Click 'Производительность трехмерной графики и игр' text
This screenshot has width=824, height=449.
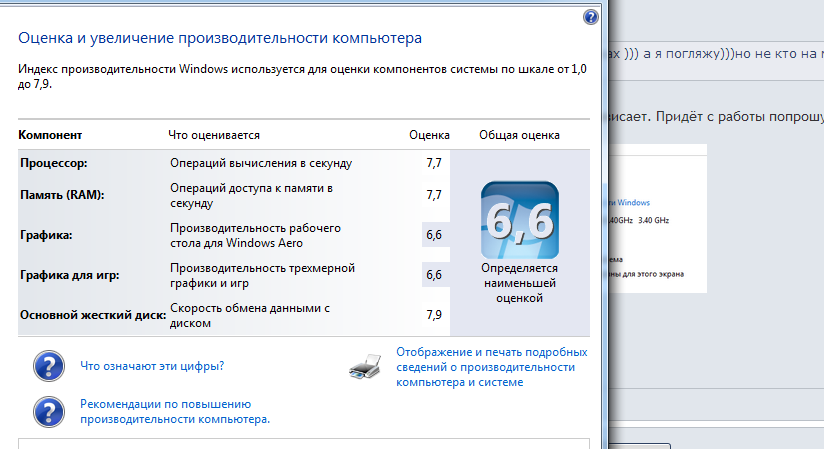pyautogui.click(x=262, y=275)
